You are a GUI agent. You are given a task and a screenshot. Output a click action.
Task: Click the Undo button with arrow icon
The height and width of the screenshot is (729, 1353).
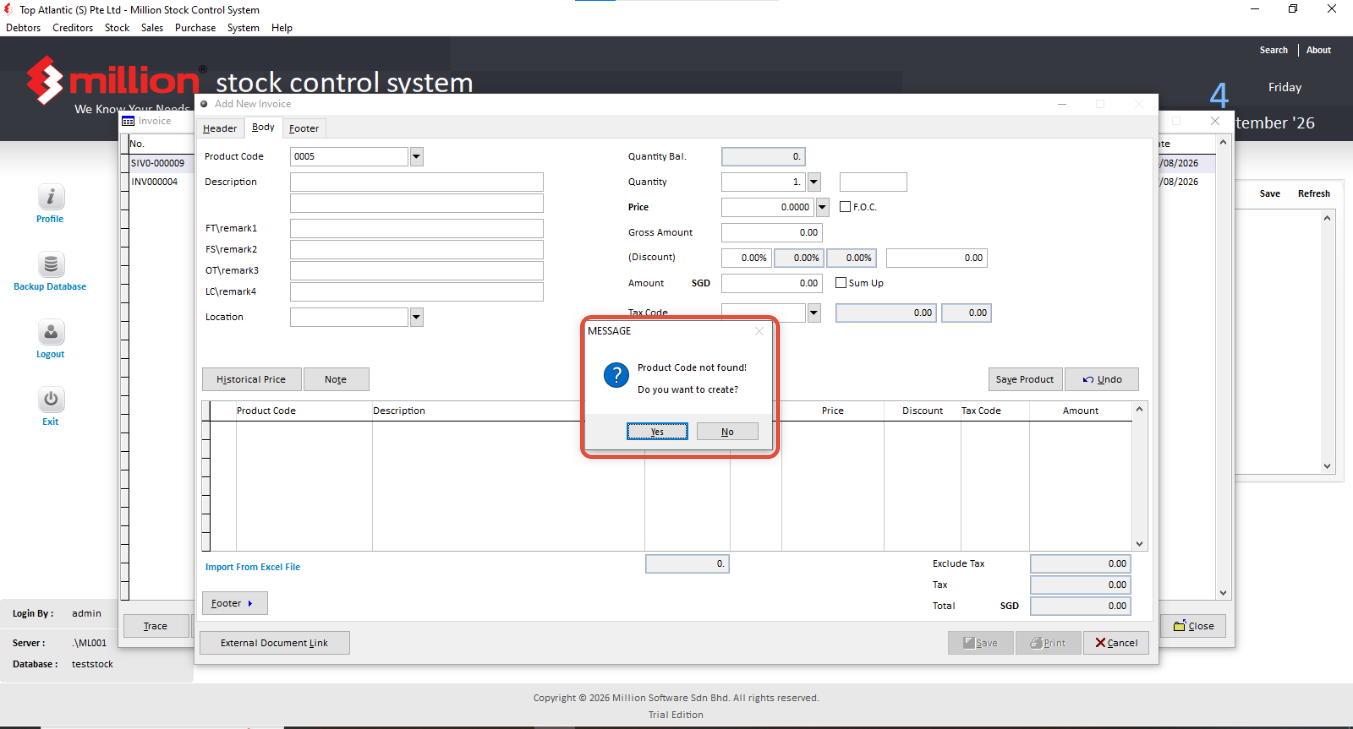1101,379
